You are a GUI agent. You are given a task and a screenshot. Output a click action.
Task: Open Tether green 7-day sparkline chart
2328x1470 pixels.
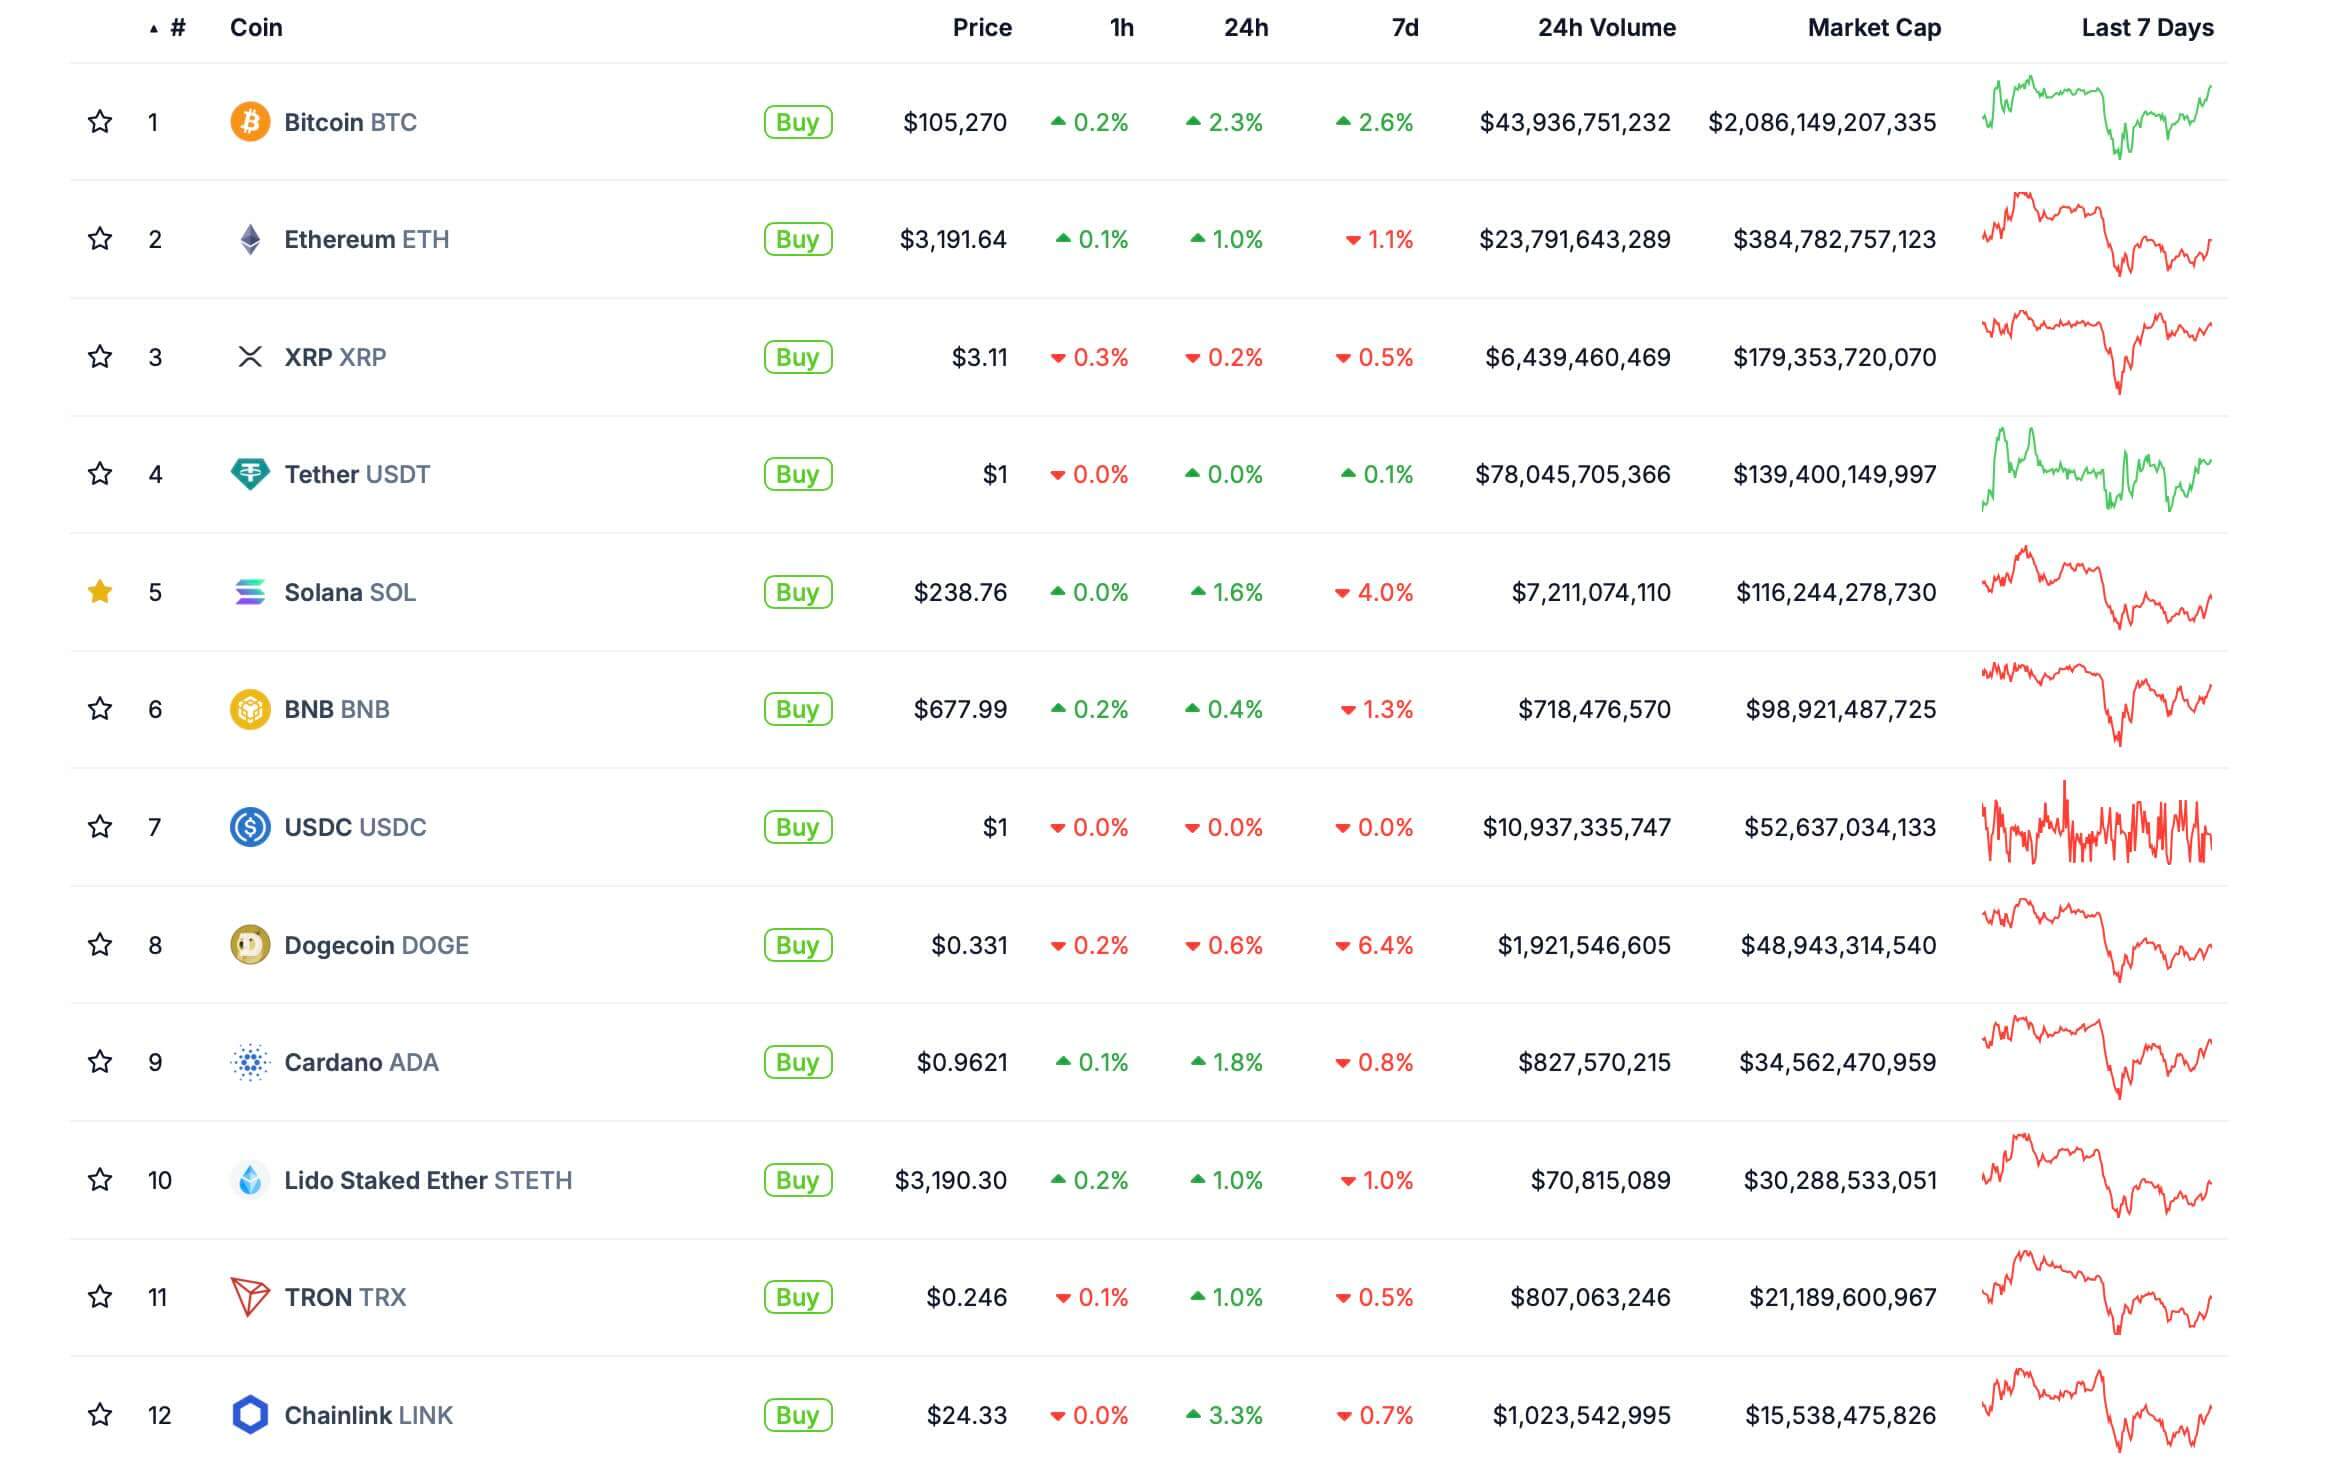click(2097, 470)
